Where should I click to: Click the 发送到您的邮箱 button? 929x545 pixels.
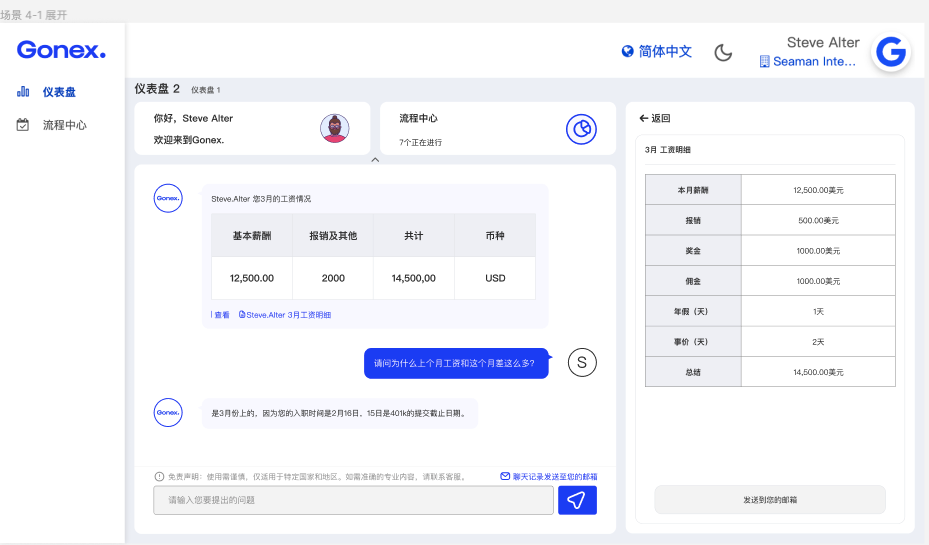click(770, 500)
